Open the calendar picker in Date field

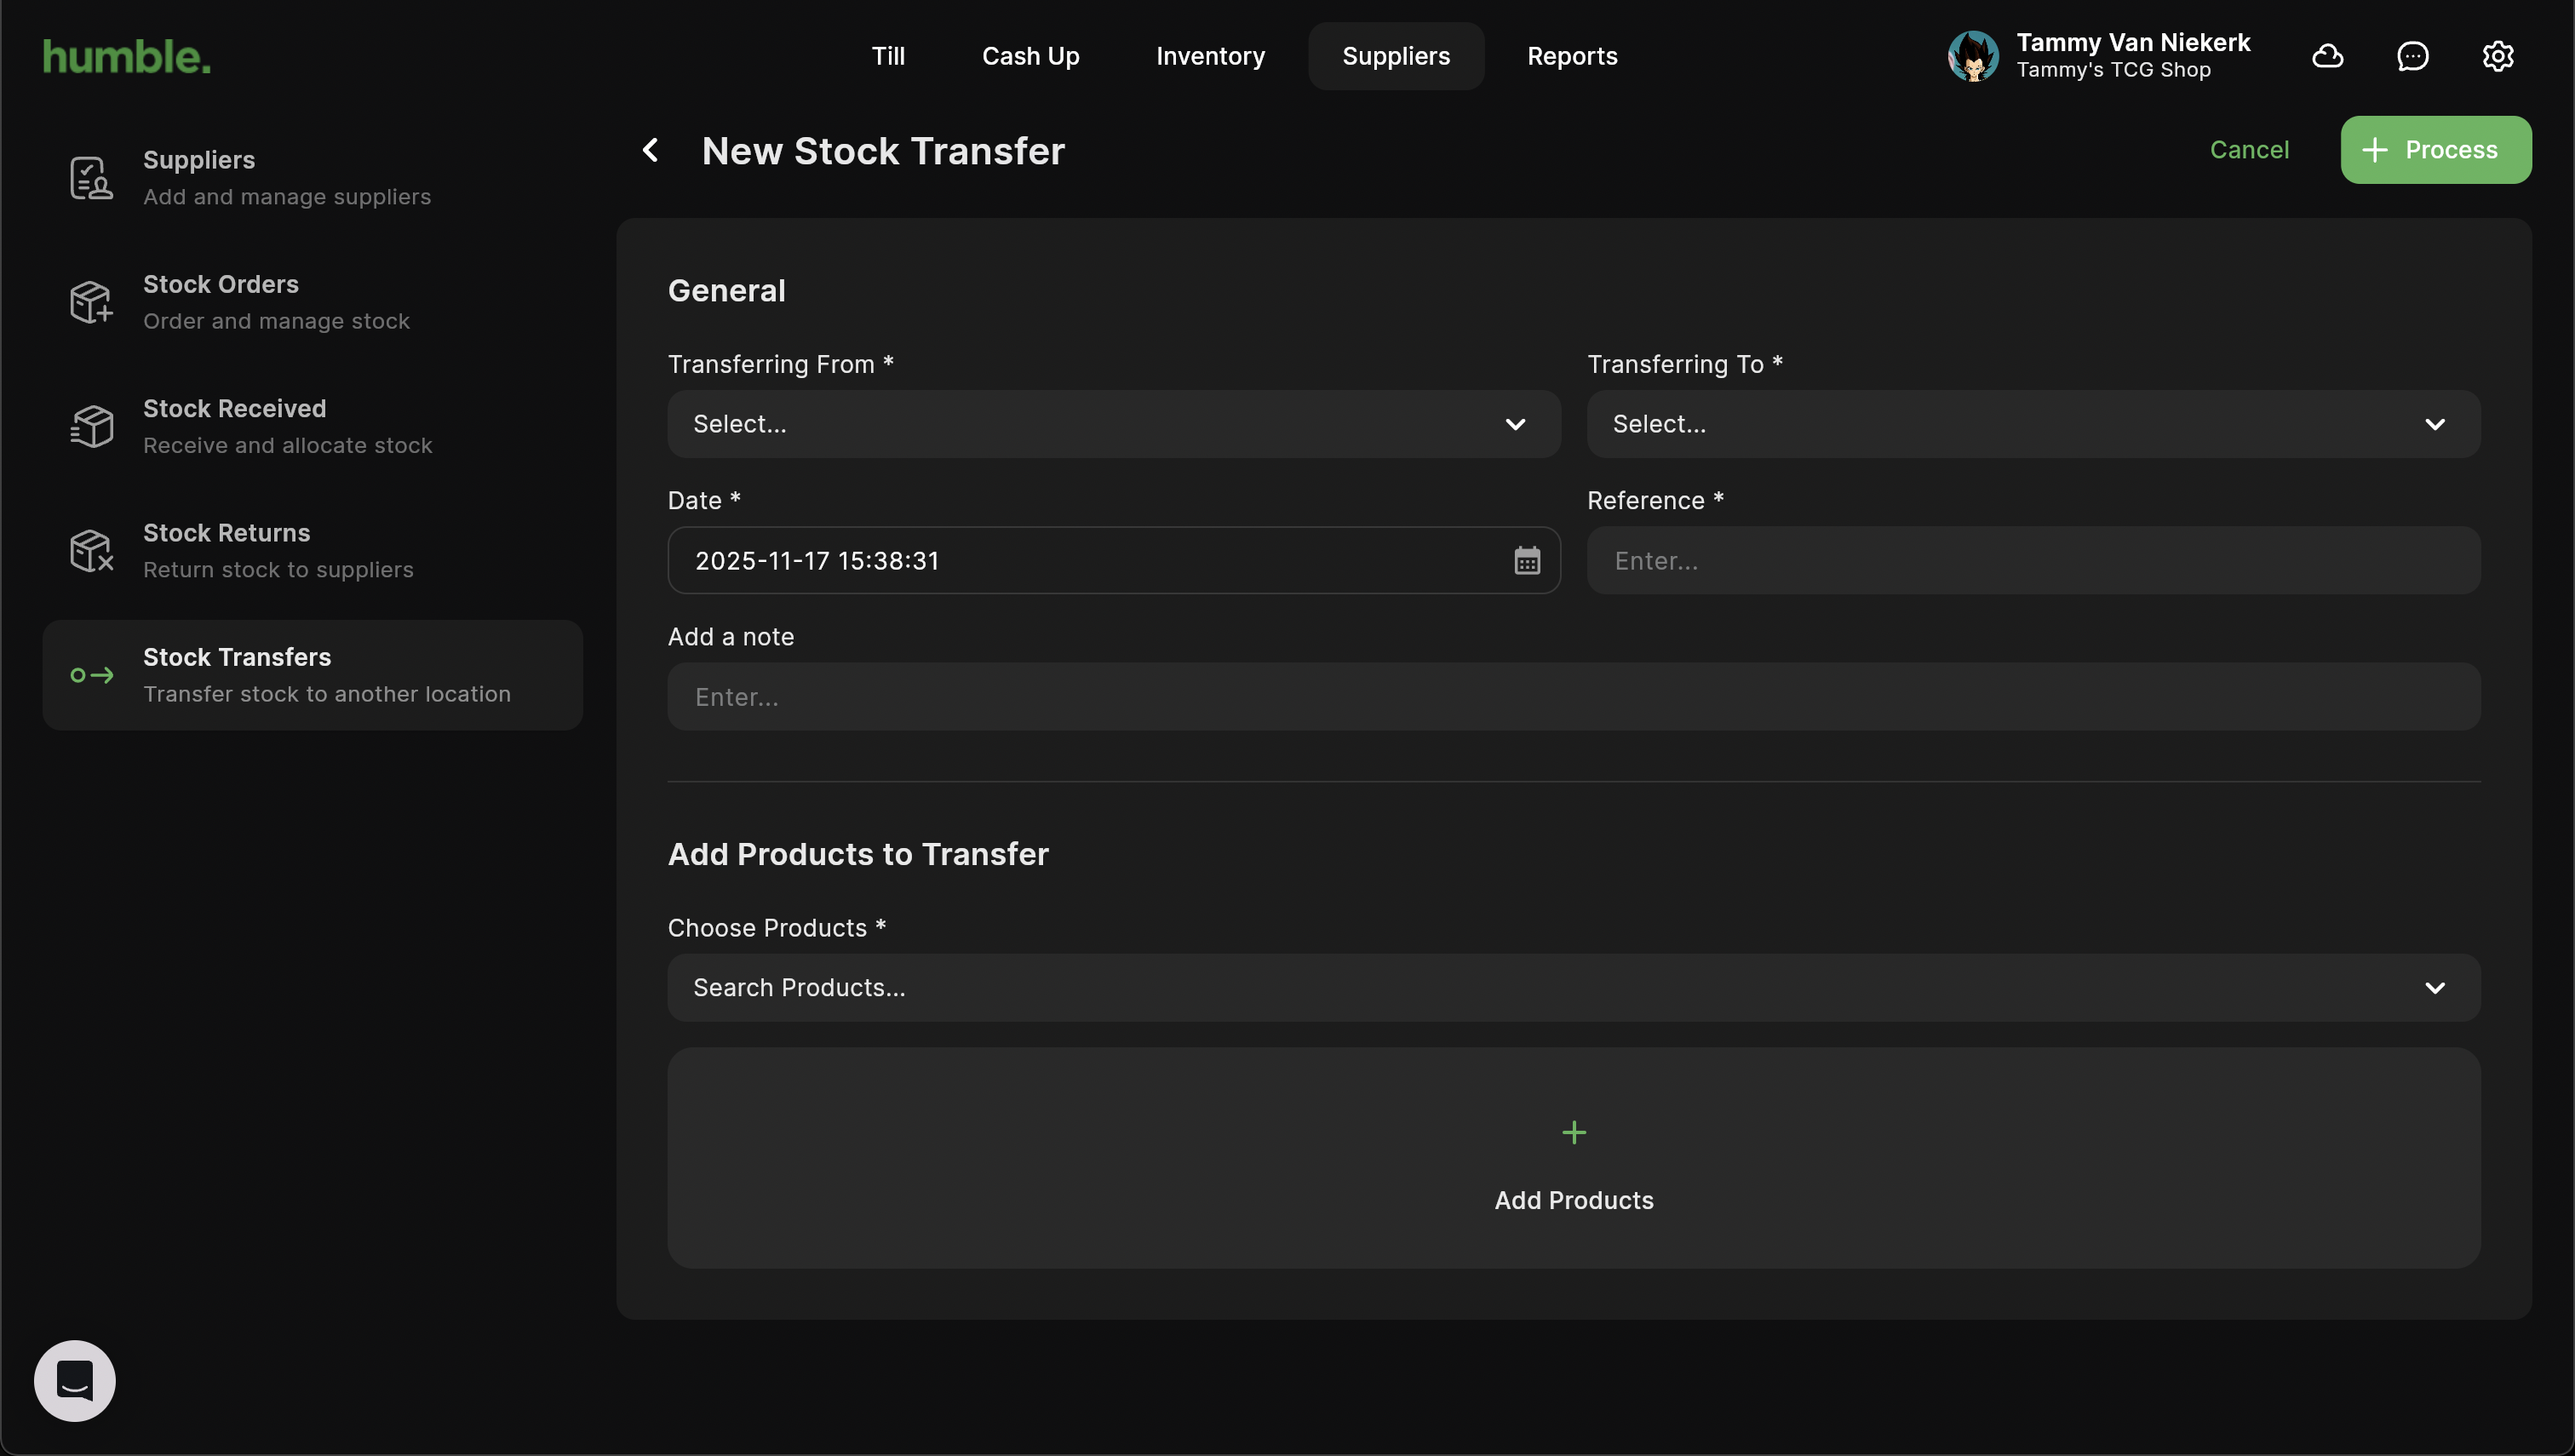(x=1526, y=560)
